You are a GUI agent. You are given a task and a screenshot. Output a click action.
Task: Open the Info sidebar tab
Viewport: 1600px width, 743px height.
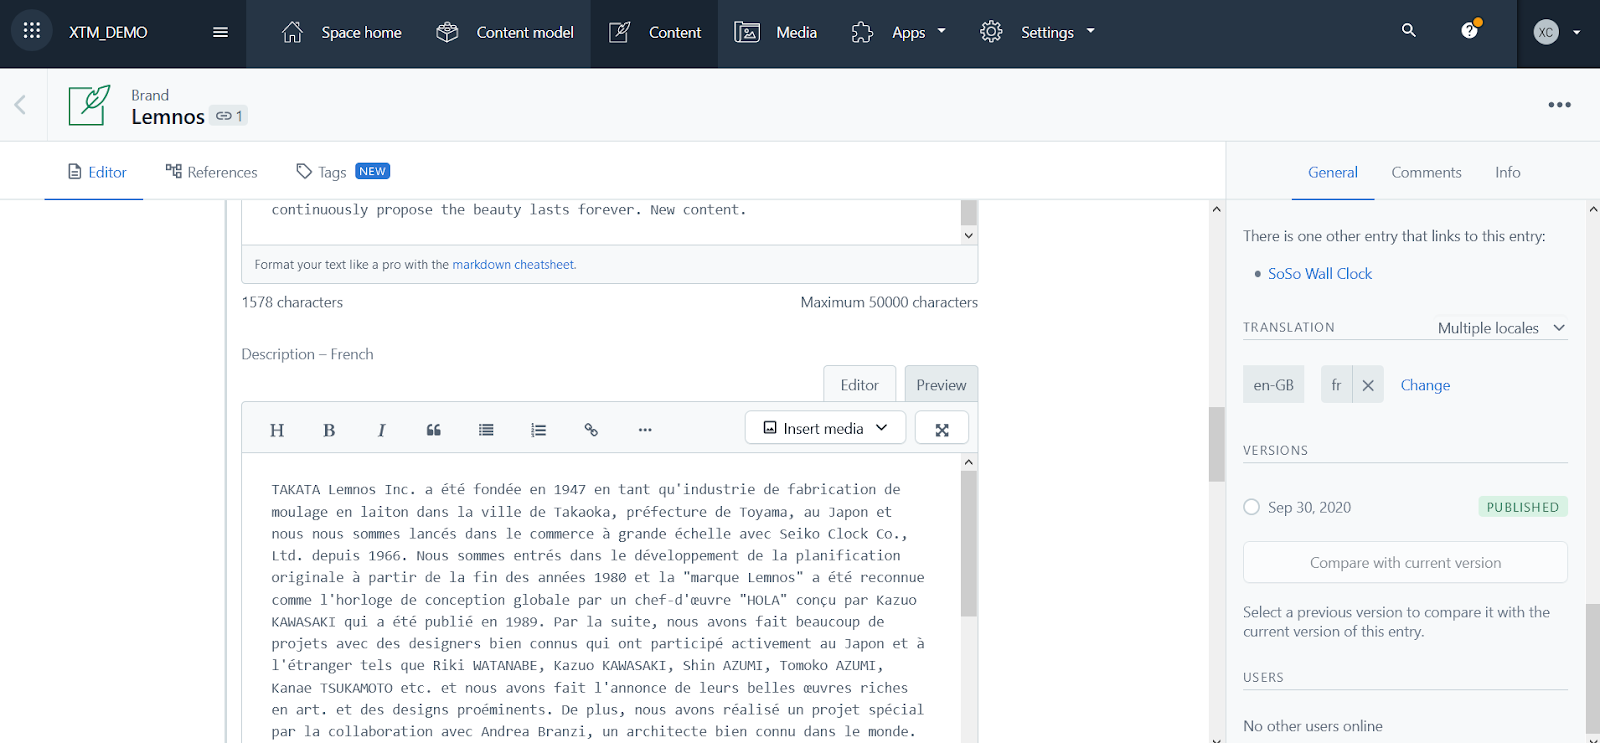click(x=1507, y=172)
